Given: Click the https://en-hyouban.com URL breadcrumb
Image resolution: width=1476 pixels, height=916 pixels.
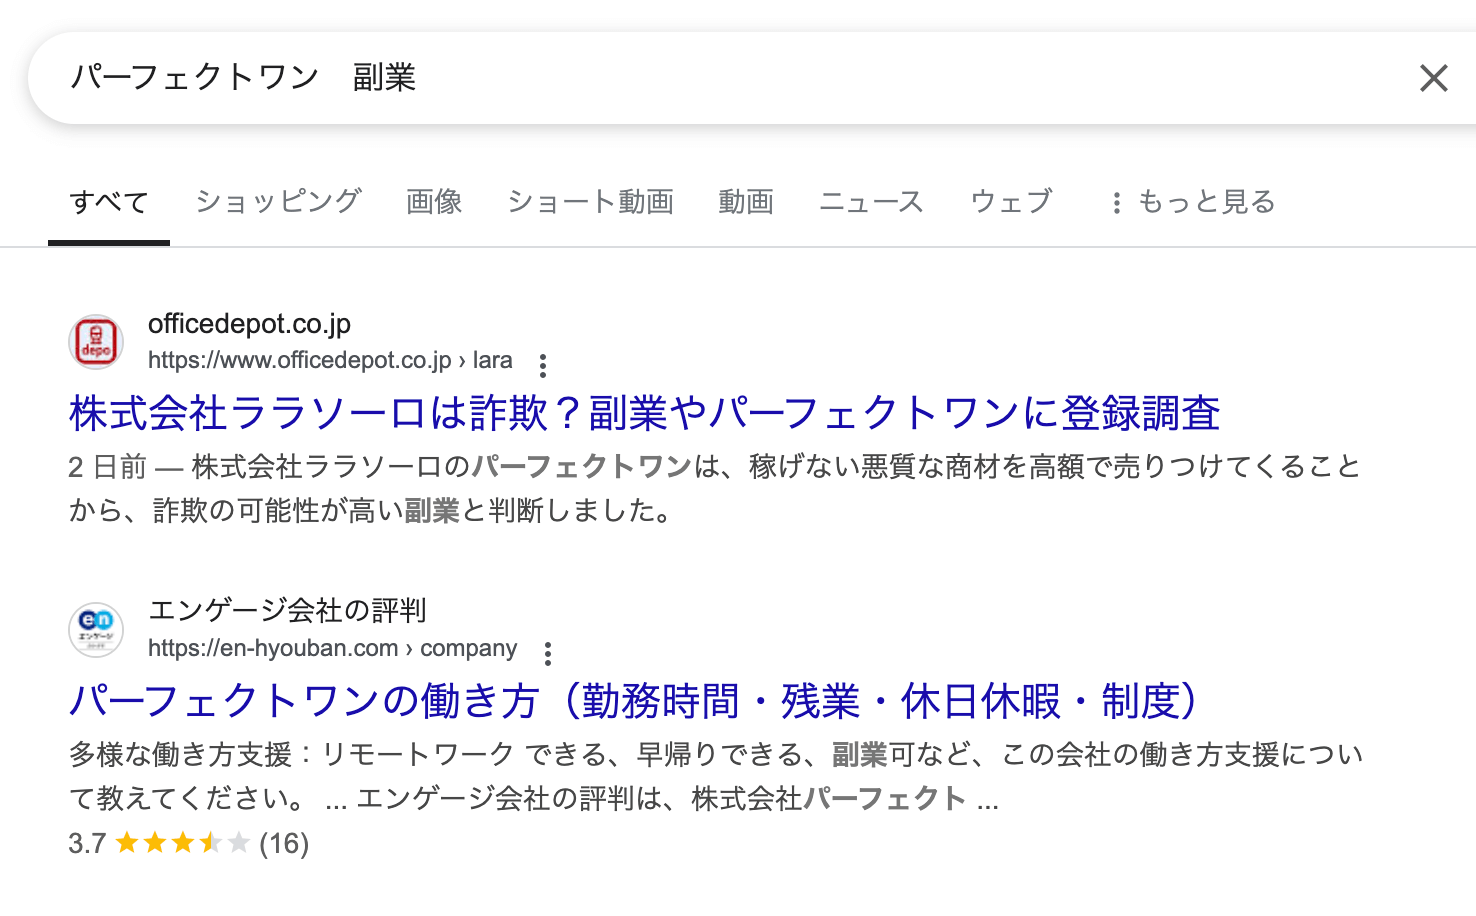Looking at the screenshot, I should [x=332, y=648].
